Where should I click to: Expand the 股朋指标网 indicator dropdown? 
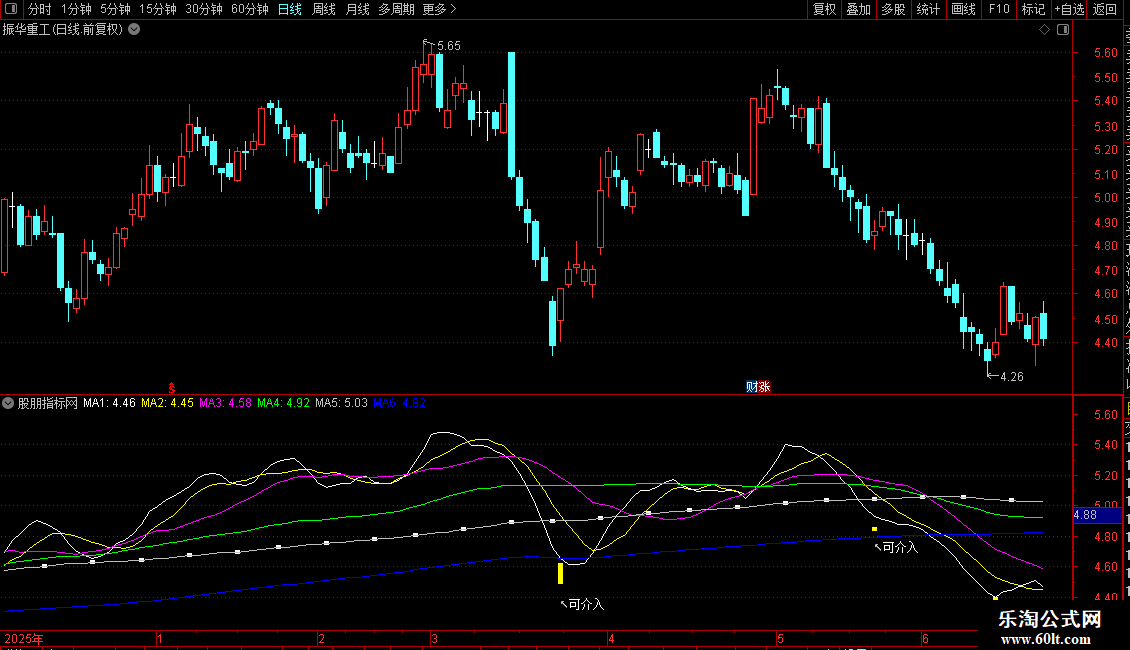point(8,403)
